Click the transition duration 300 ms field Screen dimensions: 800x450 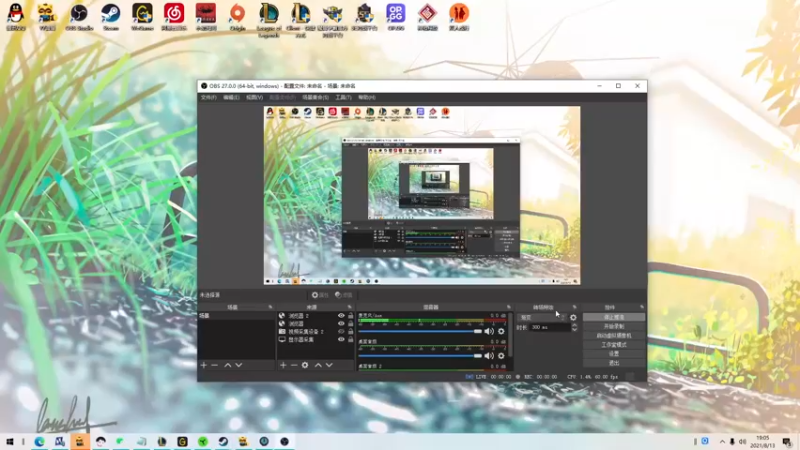tap(549, 328)
